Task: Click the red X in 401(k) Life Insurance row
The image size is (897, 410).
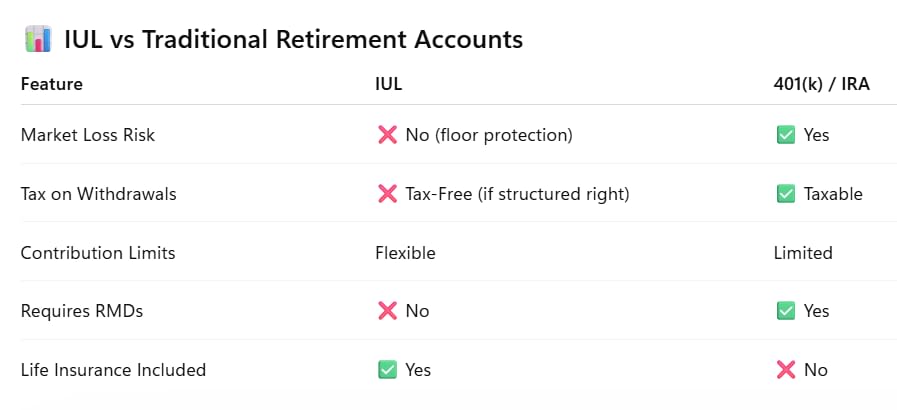Action: click(785, 370)
